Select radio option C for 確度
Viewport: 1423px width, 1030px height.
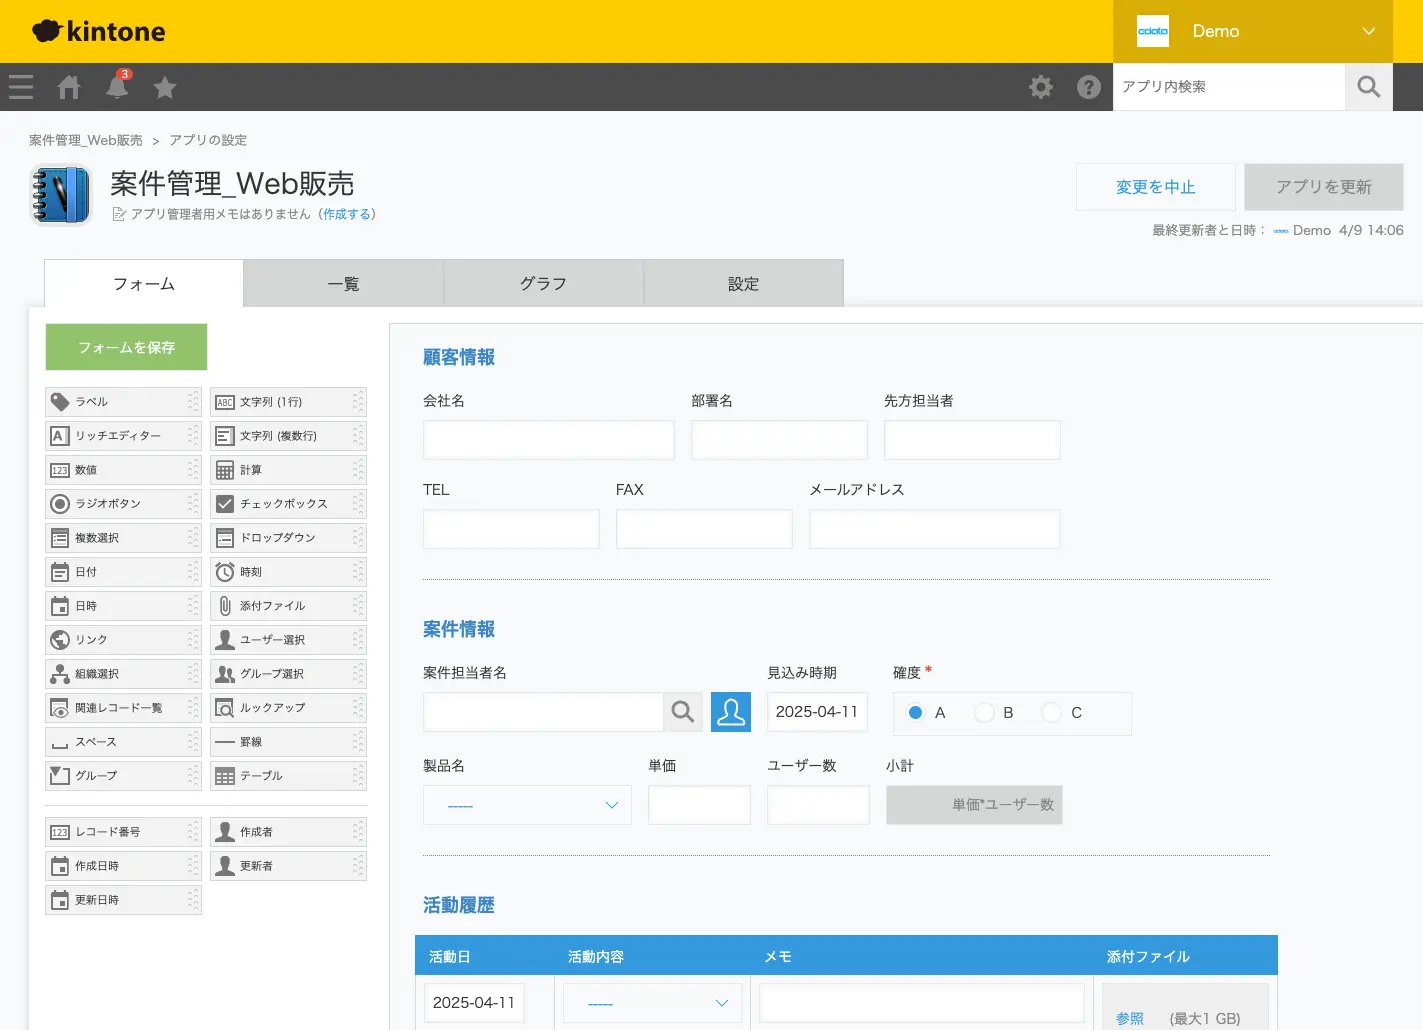point(1051,713)
